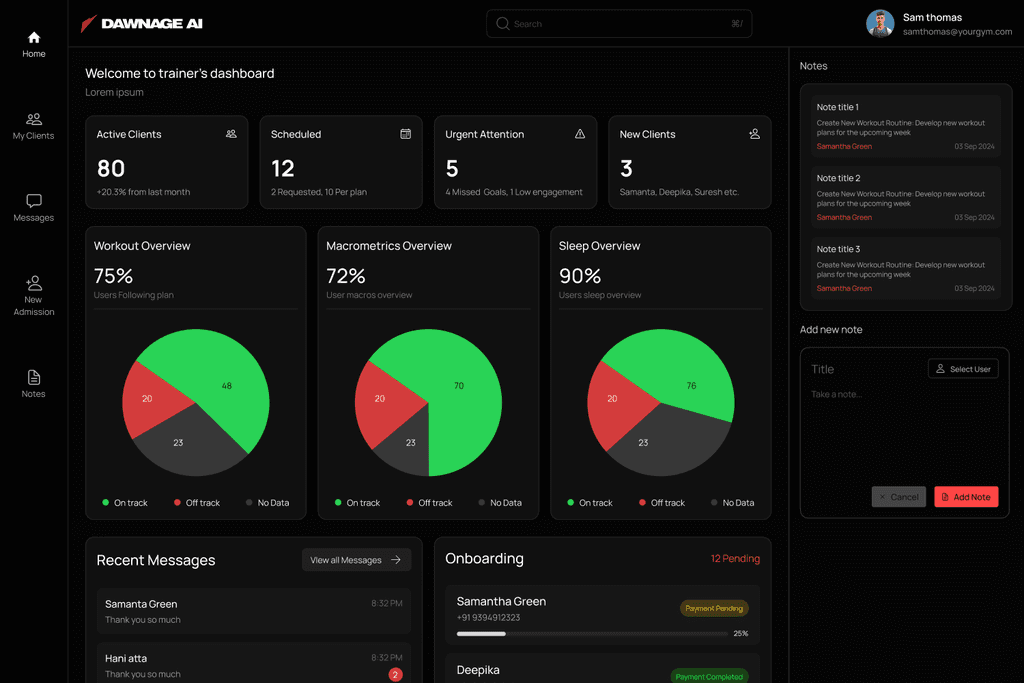Open the Scheduled card showing 12
The width and height of the screenshot is (1024, 683).
[x=341, y=163]
